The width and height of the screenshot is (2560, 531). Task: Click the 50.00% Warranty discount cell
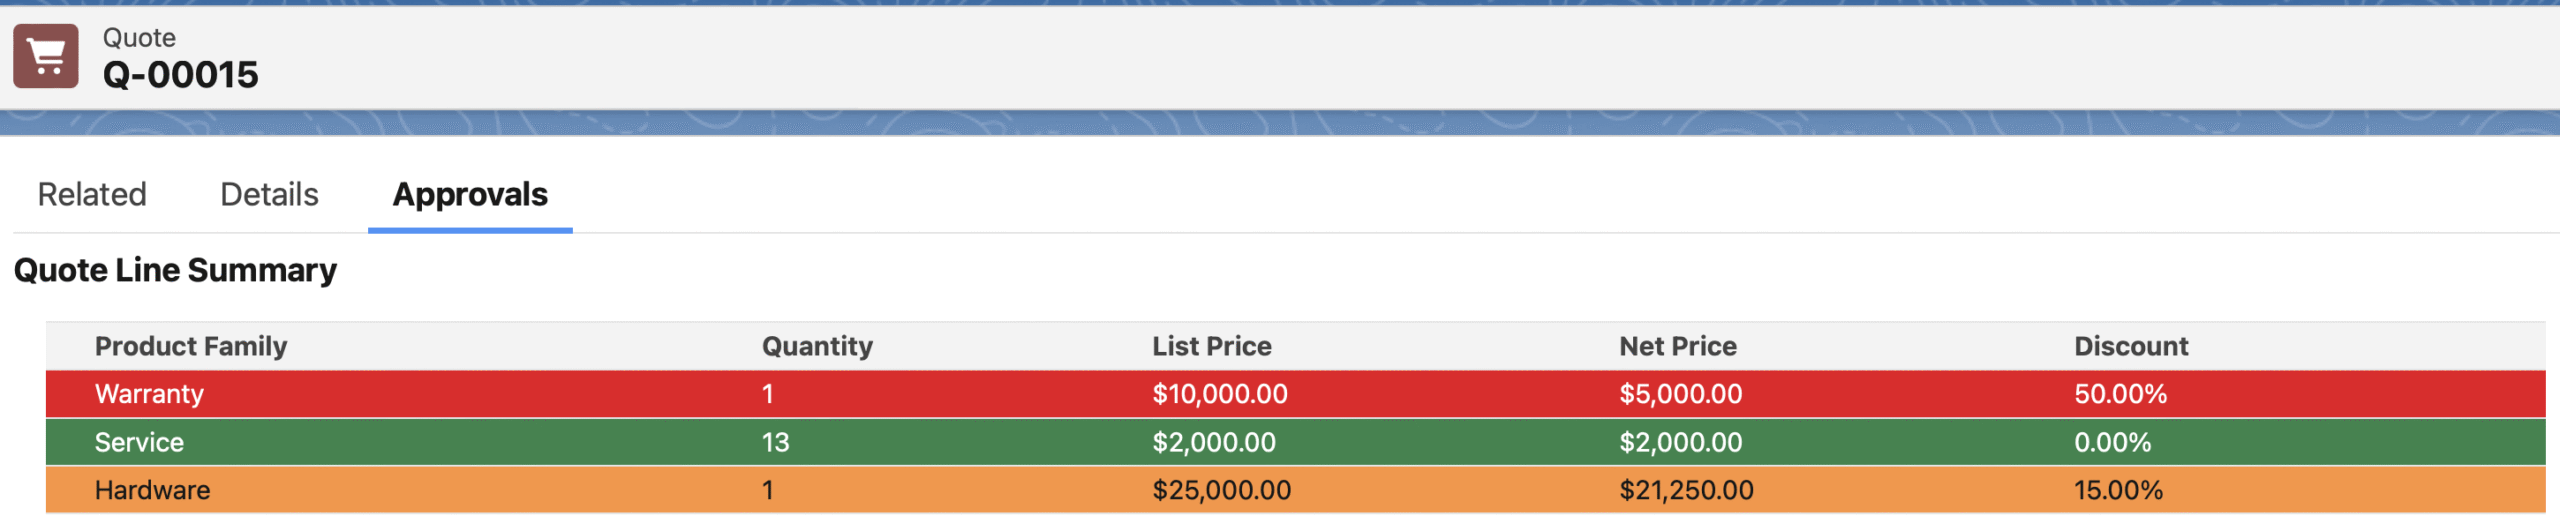point(2120,394)
